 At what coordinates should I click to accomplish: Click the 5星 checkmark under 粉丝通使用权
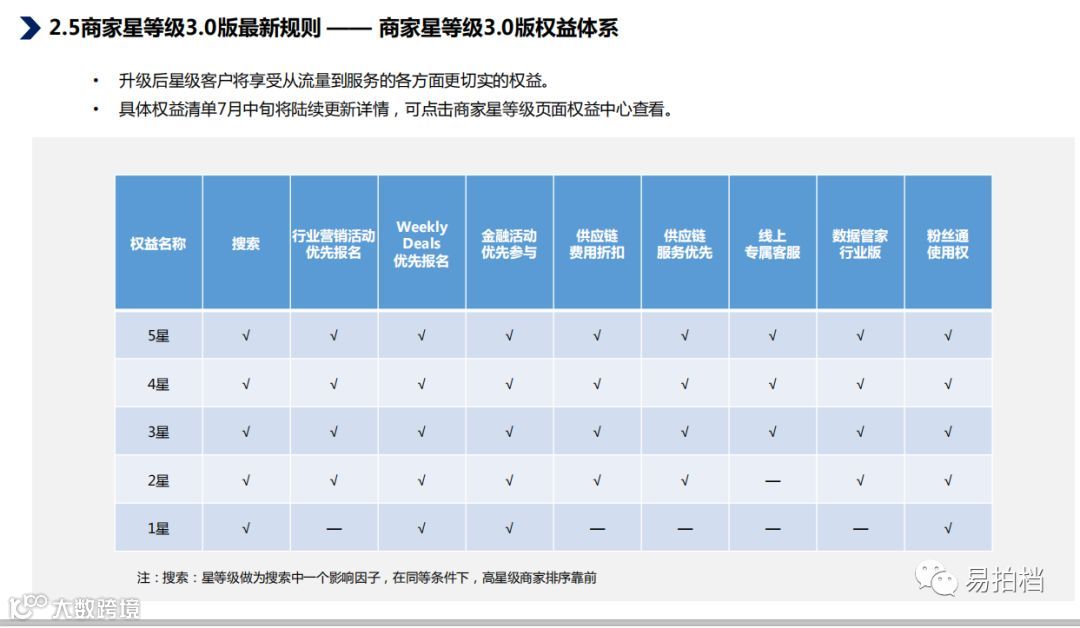948,335
